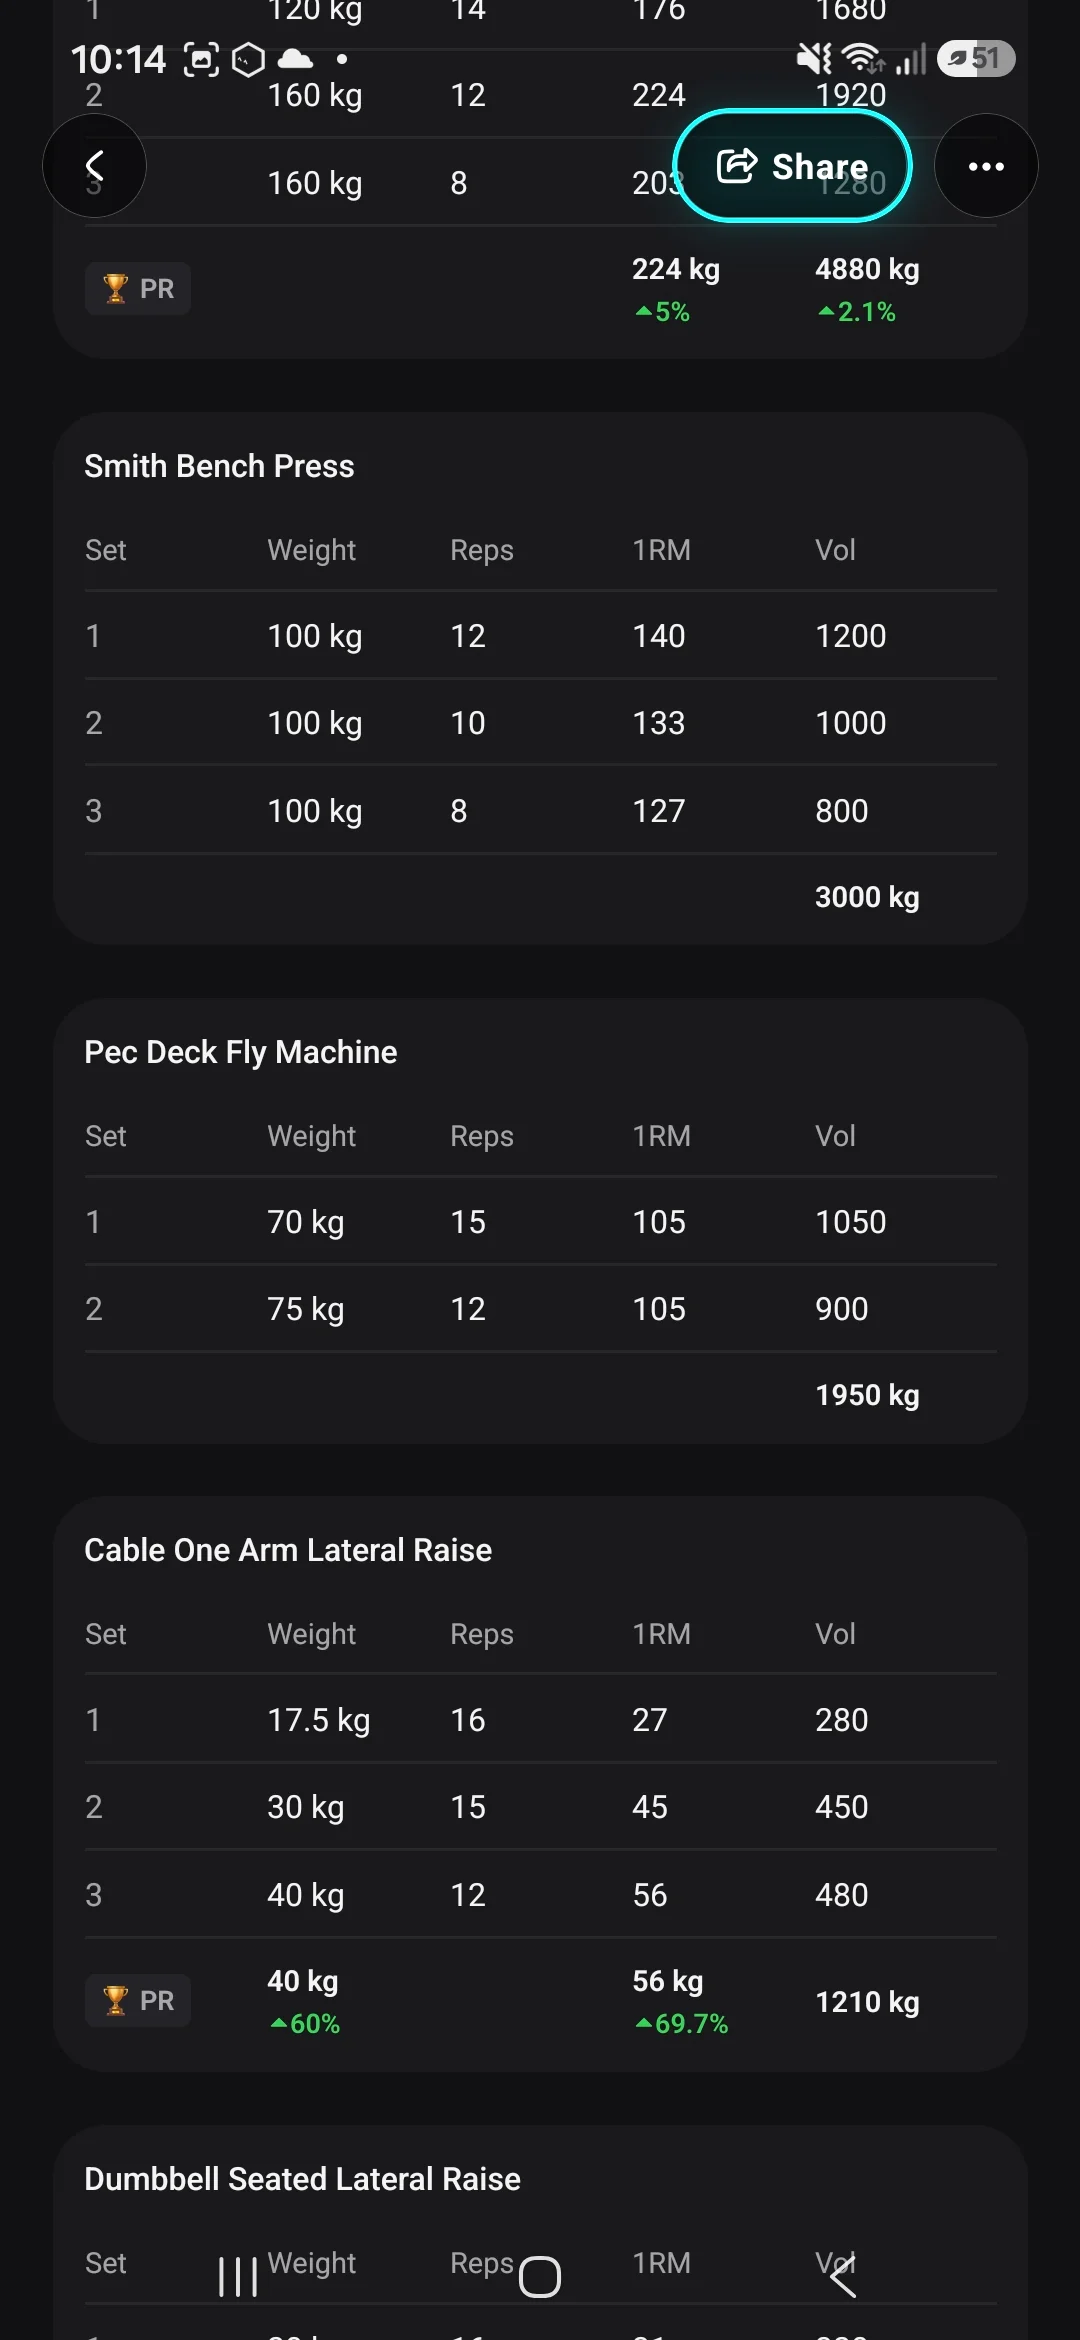
Task: Tap the battery indicator in status bar
Action: pyautogui.click(x=976, y=59)
